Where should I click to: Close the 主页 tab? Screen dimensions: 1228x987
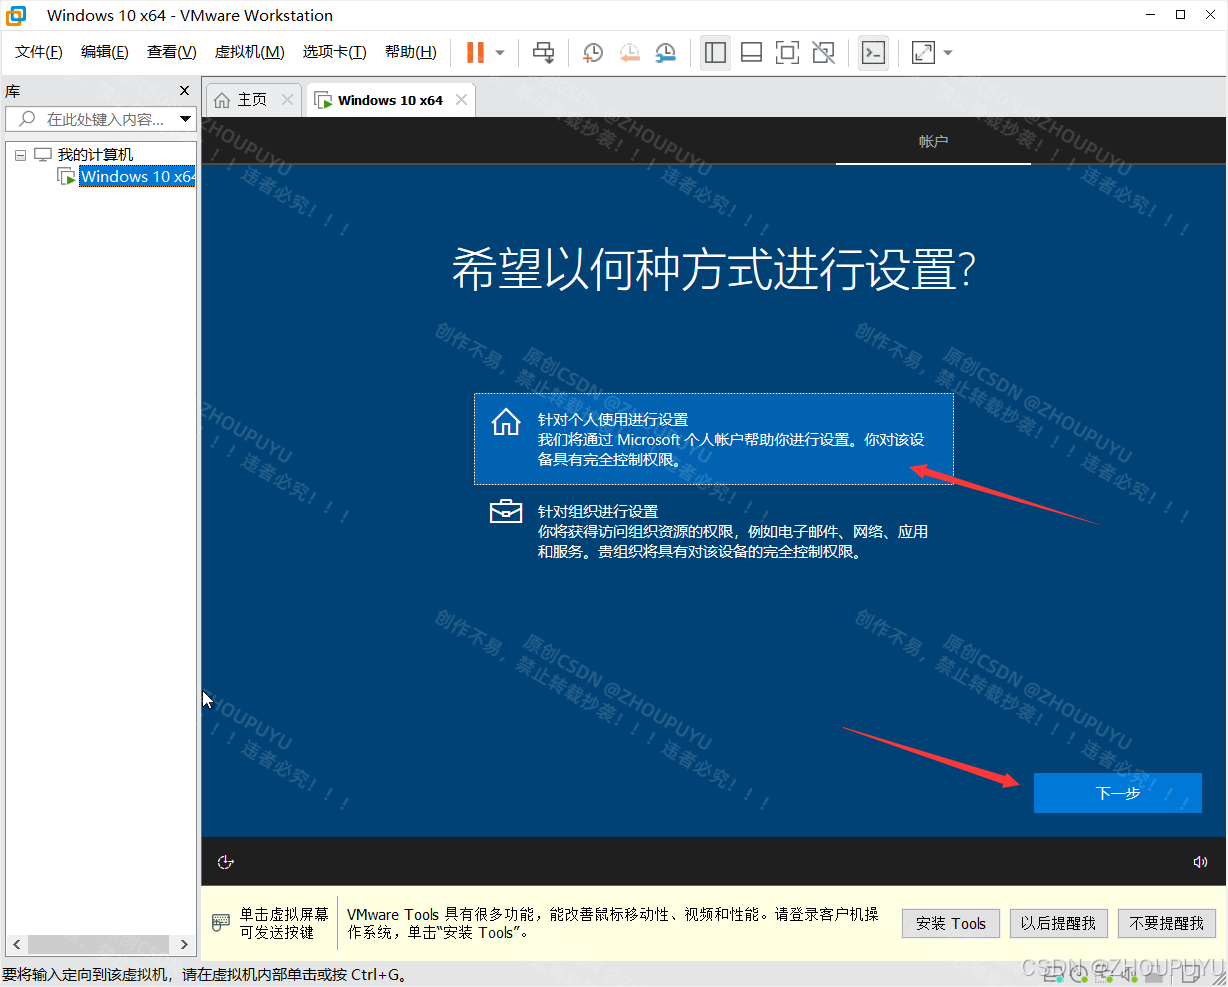click(x=287, y=100)
